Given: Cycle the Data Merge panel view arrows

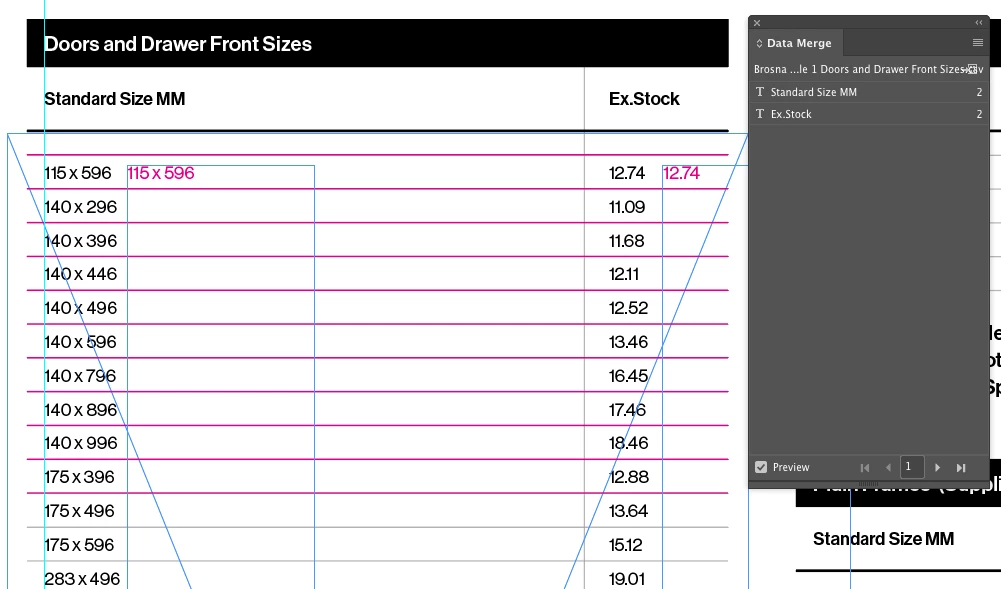Looking at the screenshot, I should pos(759,44).
